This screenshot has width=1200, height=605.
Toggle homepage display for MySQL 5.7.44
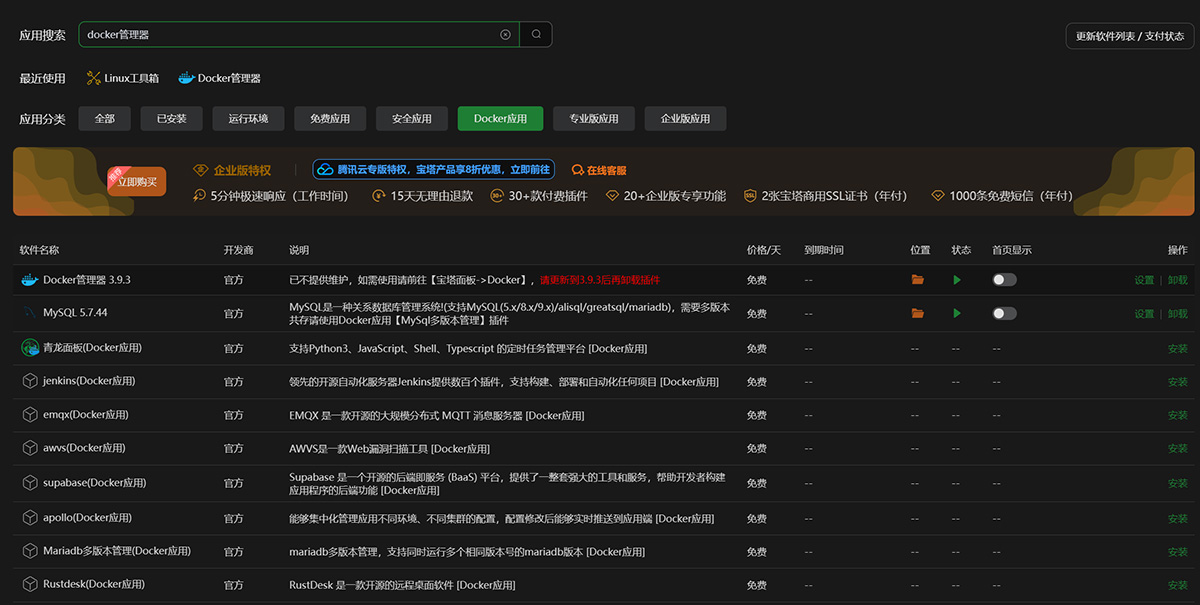1004,313
